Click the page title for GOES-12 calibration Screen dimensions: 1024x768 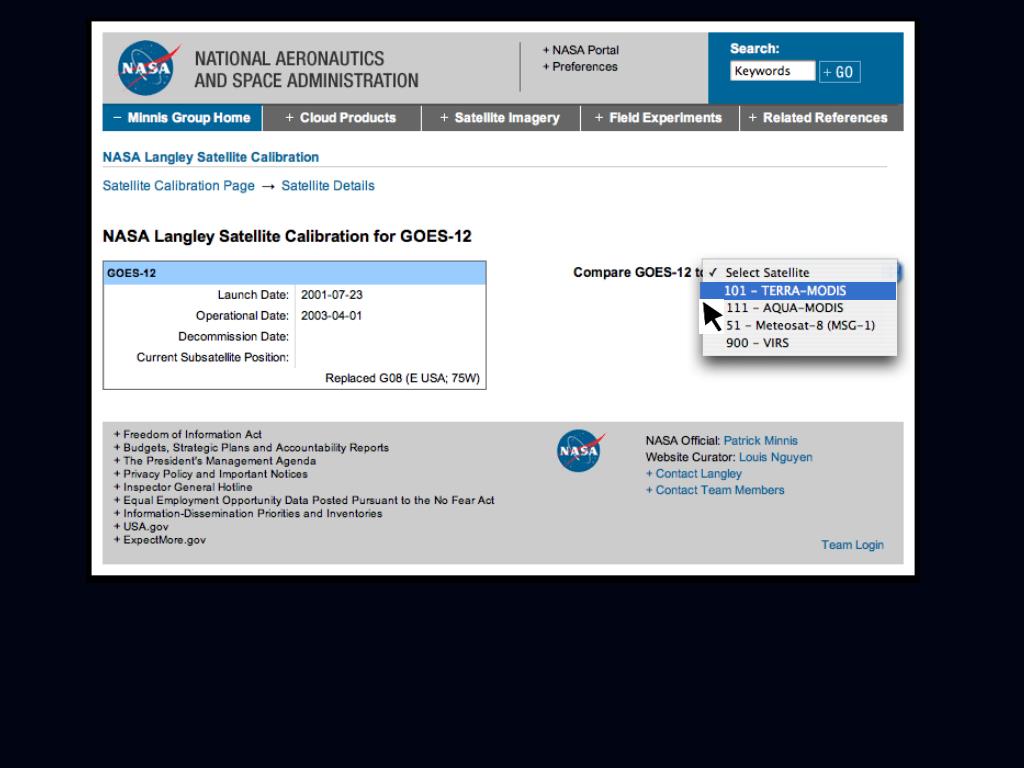click(x=287, y=236)
